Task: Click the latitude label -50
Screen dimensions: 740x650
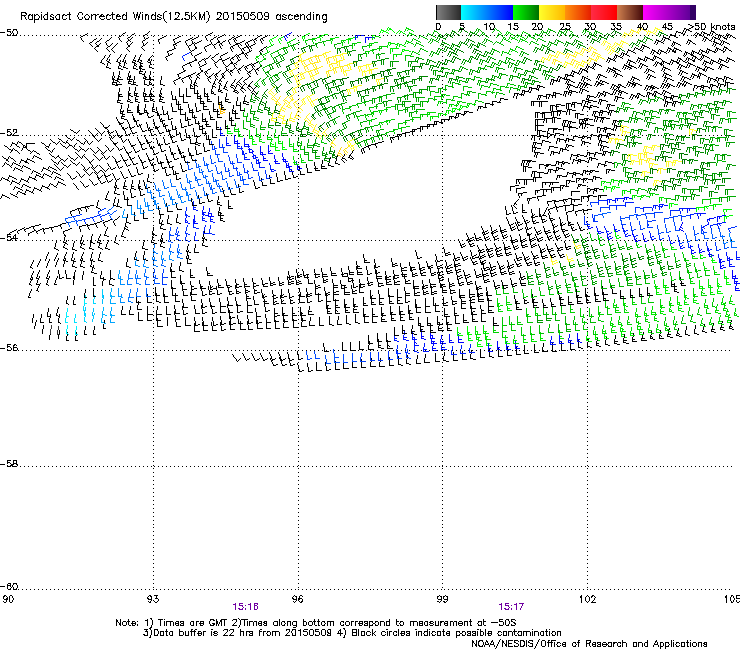Action: click(9, 33)
